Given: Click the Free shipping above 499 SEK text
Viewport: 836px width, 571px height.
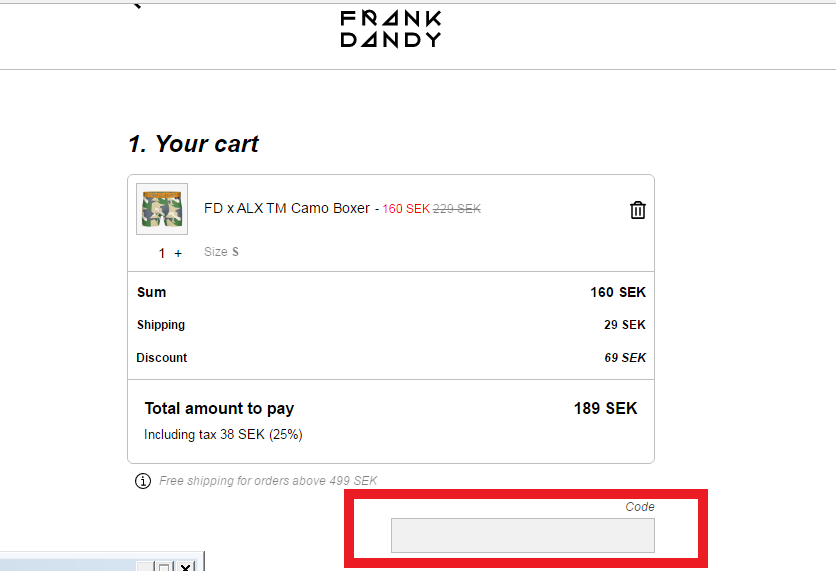Looking at the screenshot, I should [x=268, y=481].
